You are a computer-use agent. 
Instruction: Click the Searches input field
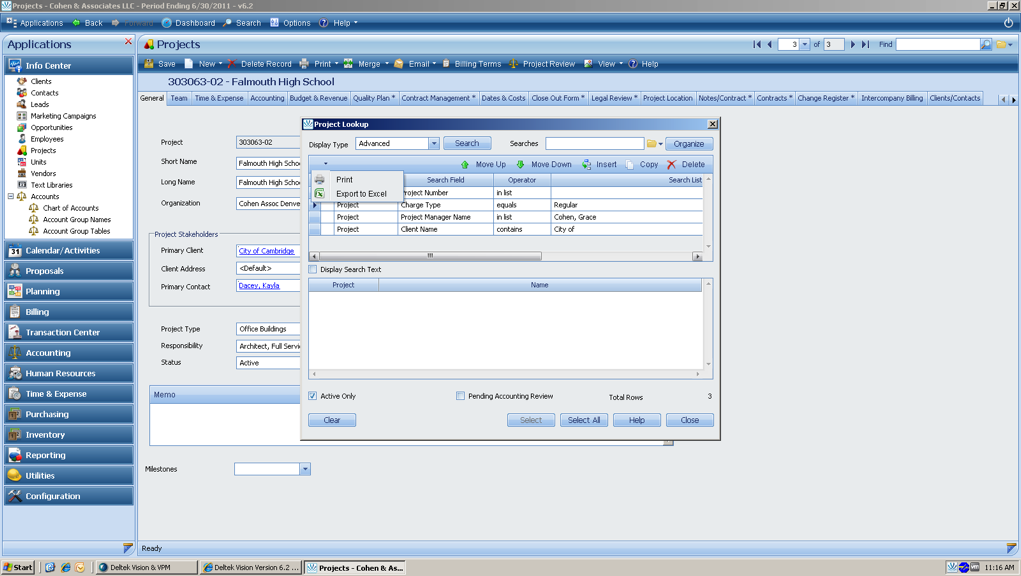pyautogui.click(x=594, y=144)
